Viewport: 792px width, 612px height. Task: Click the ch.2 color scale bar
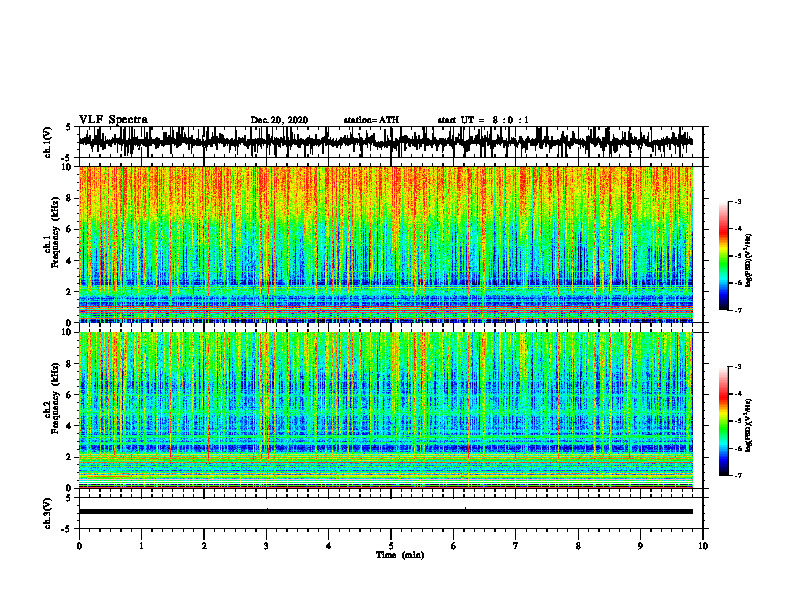click(724, 421)
